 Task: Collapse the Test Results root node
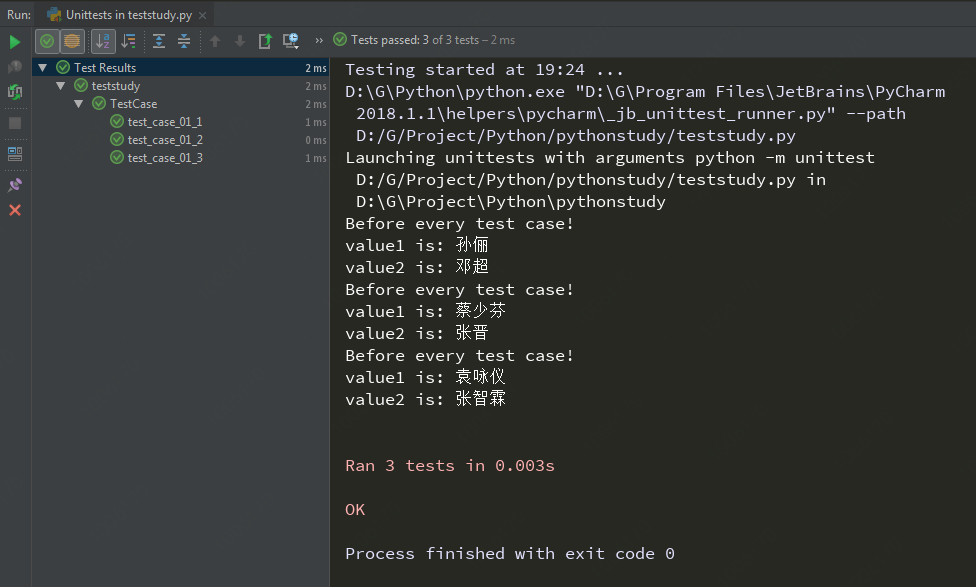click(42, 67)
